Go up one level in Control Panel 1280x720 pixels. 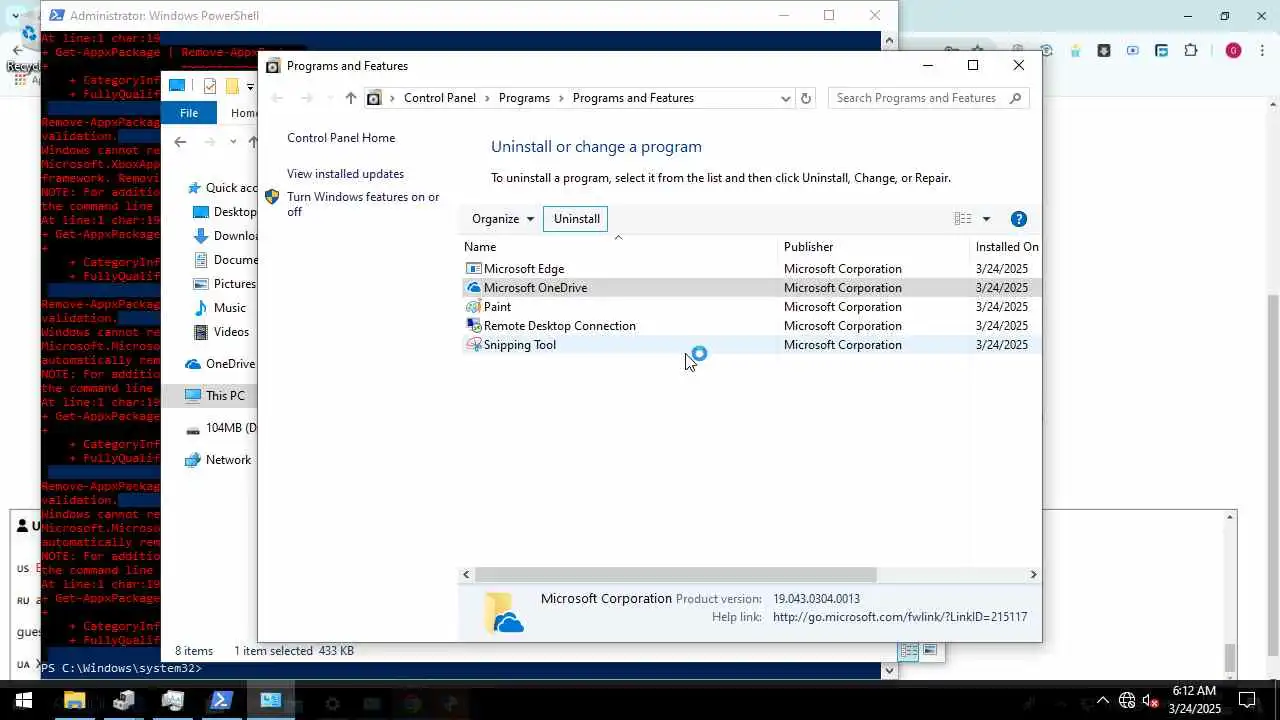coord(350,98)
